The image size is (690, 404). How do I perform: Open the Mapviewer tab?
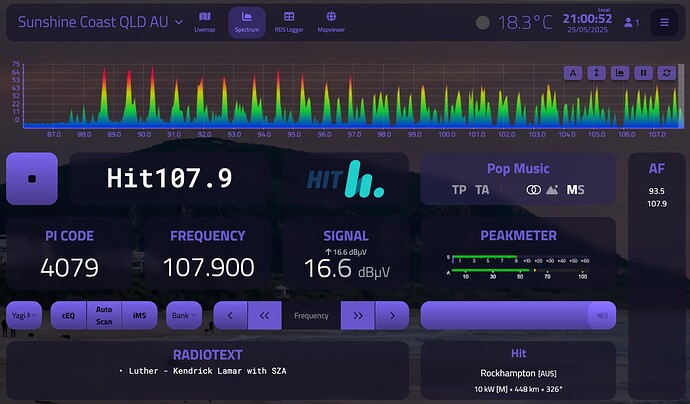[331, 22]
